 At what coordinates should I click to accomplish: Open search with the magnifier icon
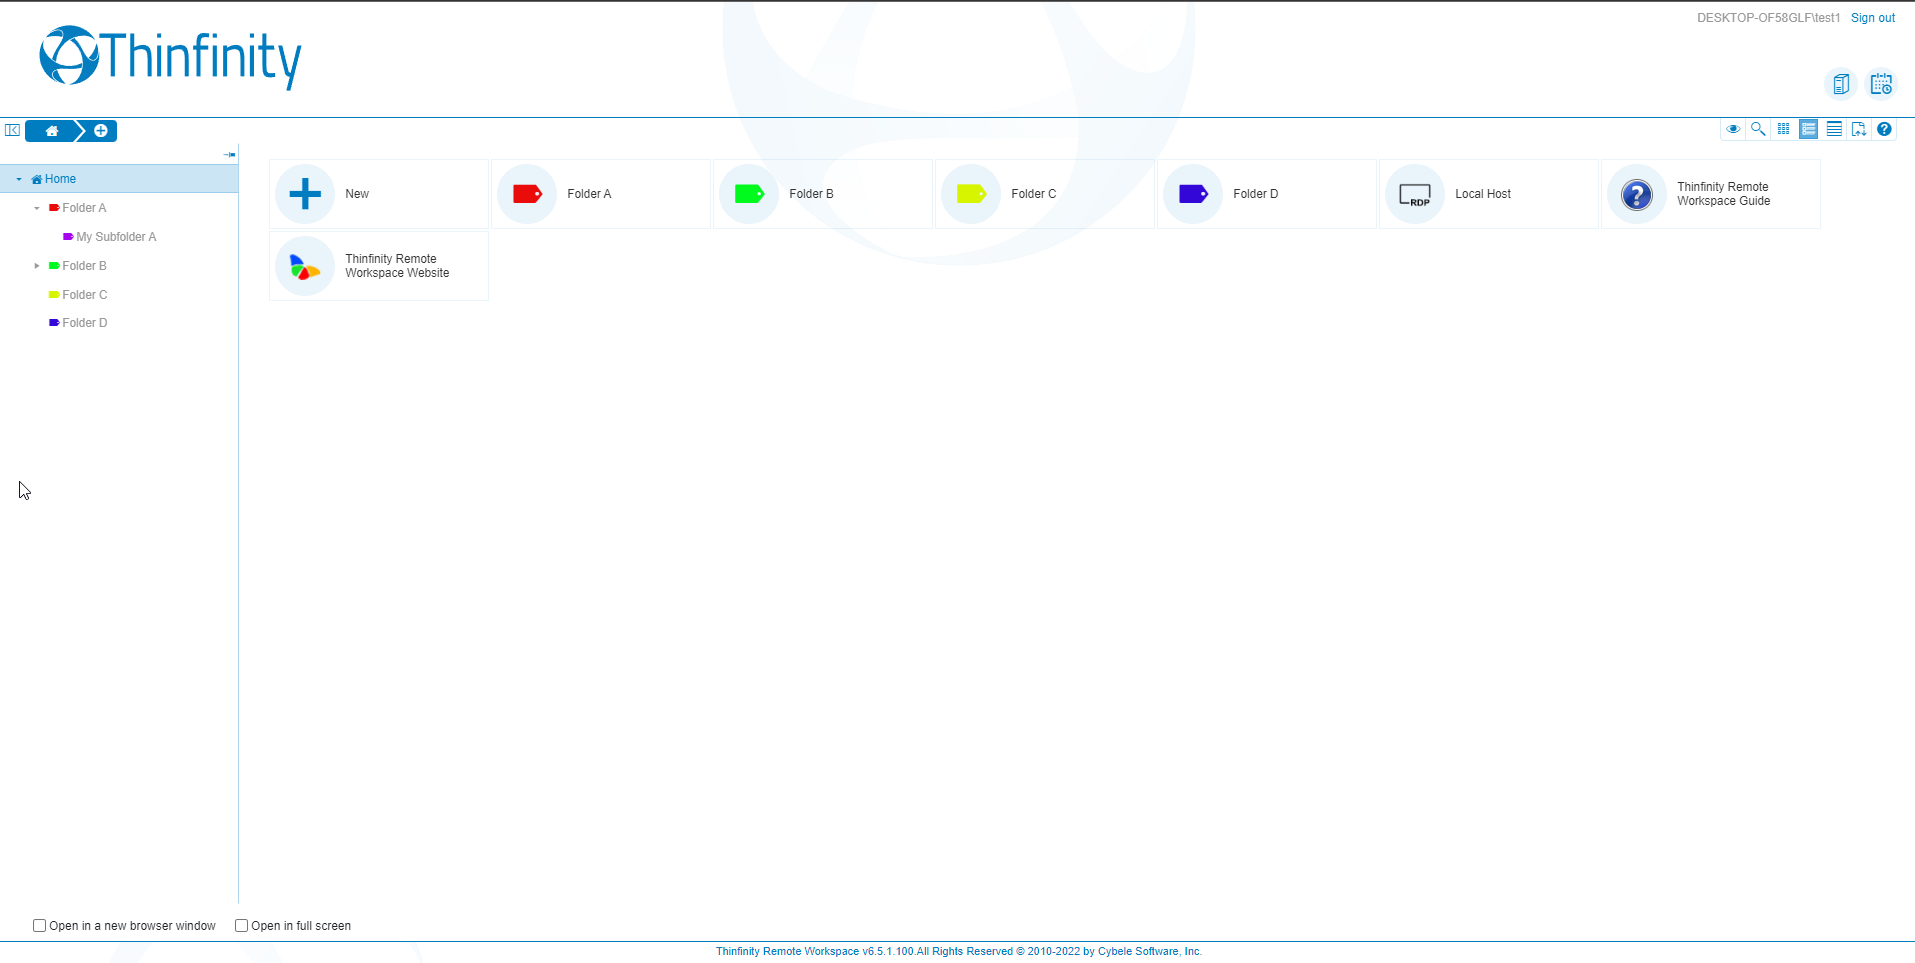coord(1758,129)
